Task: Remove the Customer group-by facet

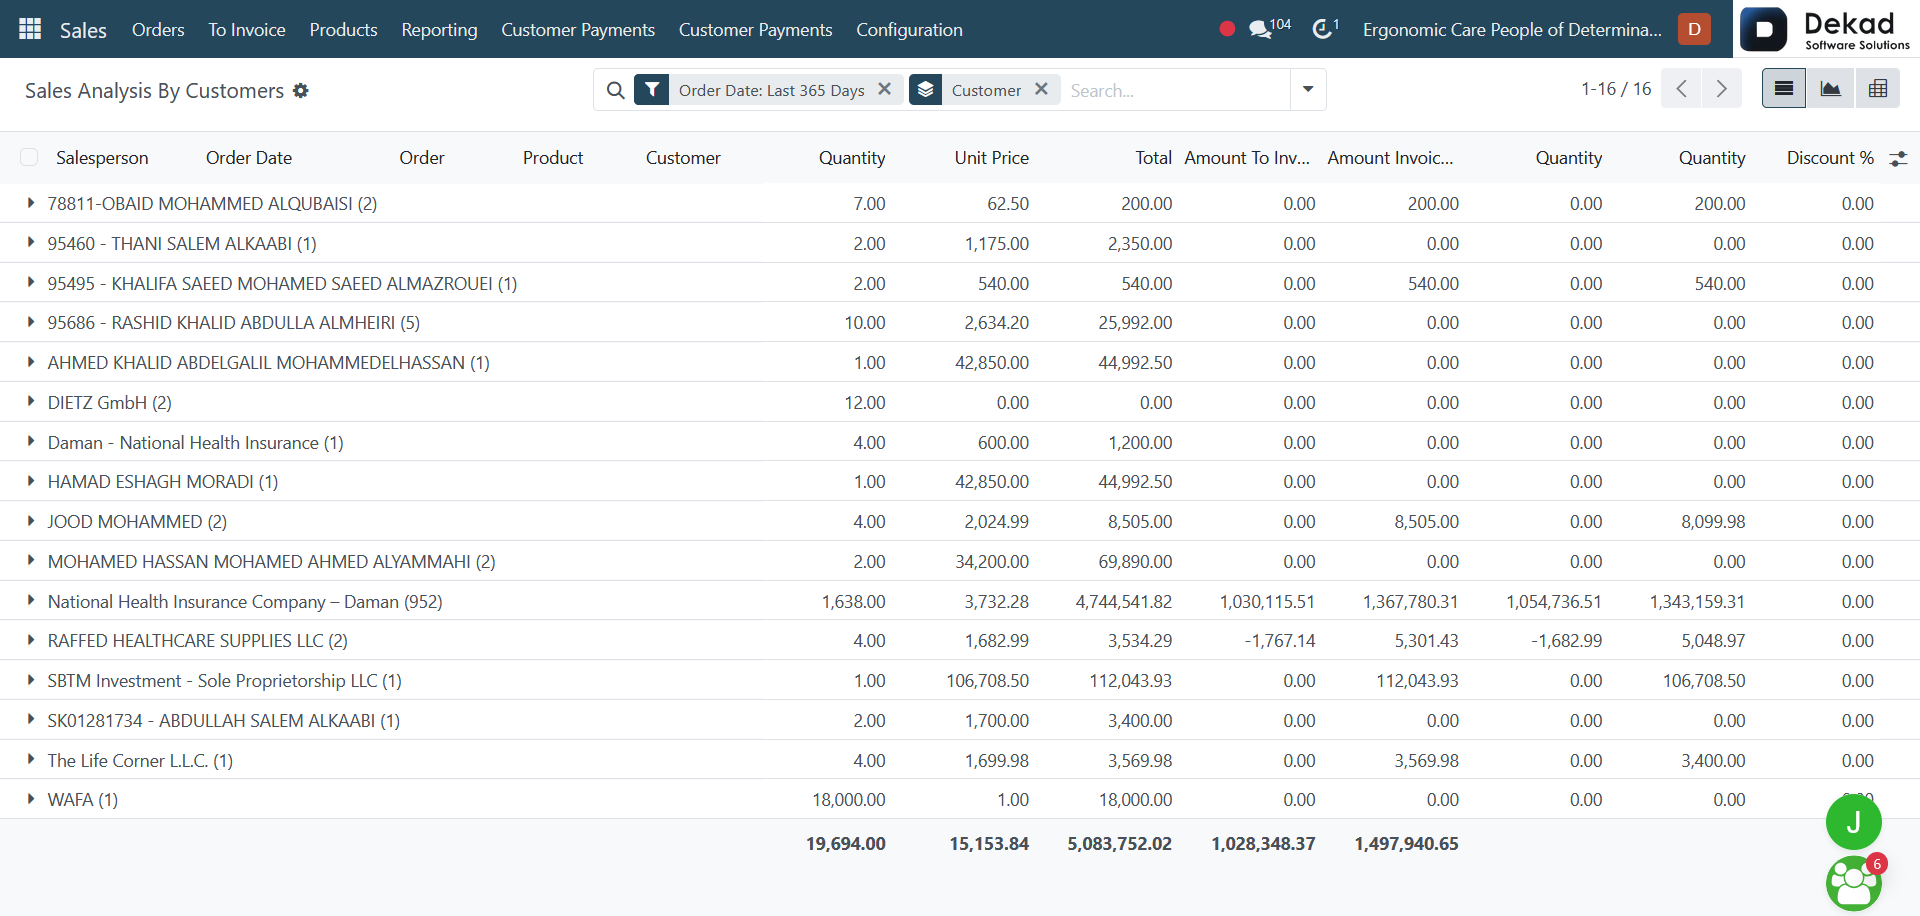Action: (x=1042, y=89)
